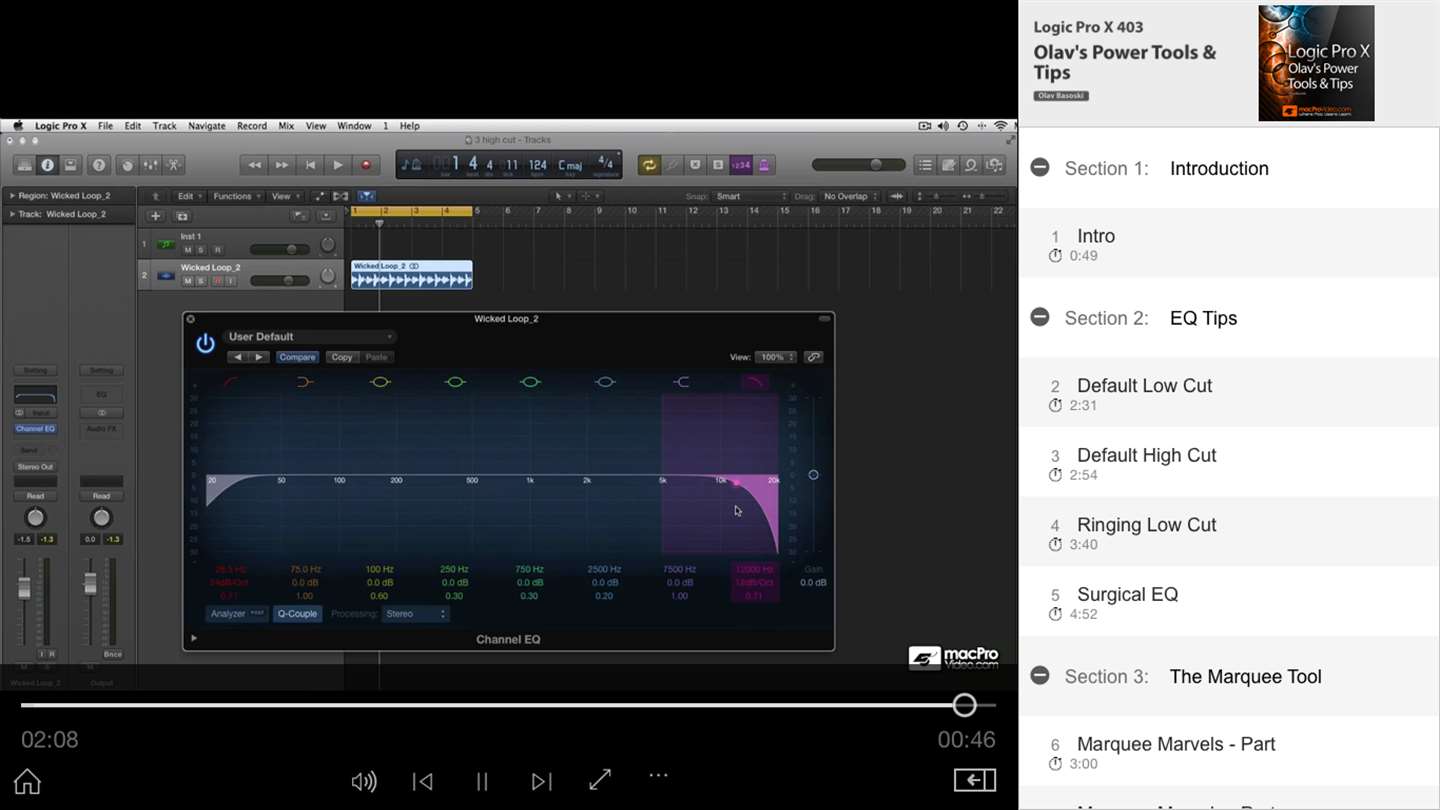Open the Mixer from Logic toolbar
Image resolution: width=1440 pixels, height=810 pixels.
pos(150,165)
